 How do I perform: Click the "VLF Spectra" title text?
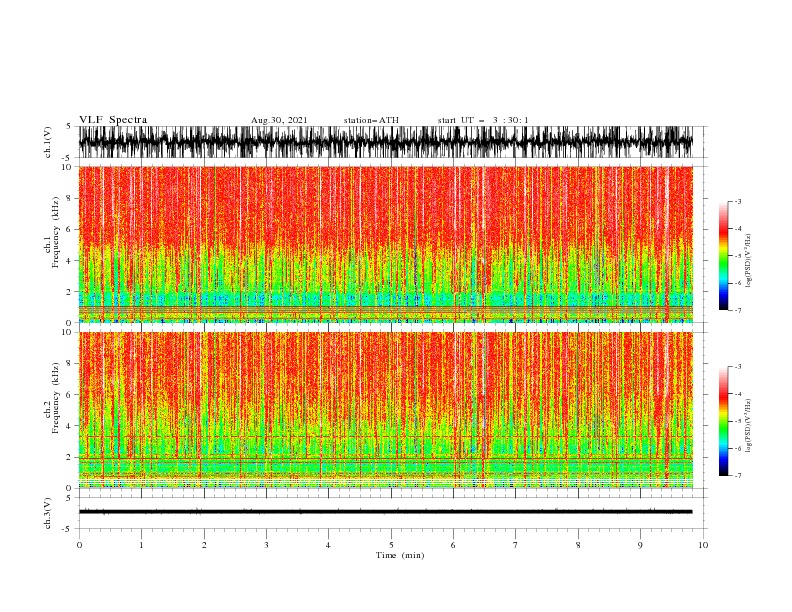point(113,120)
